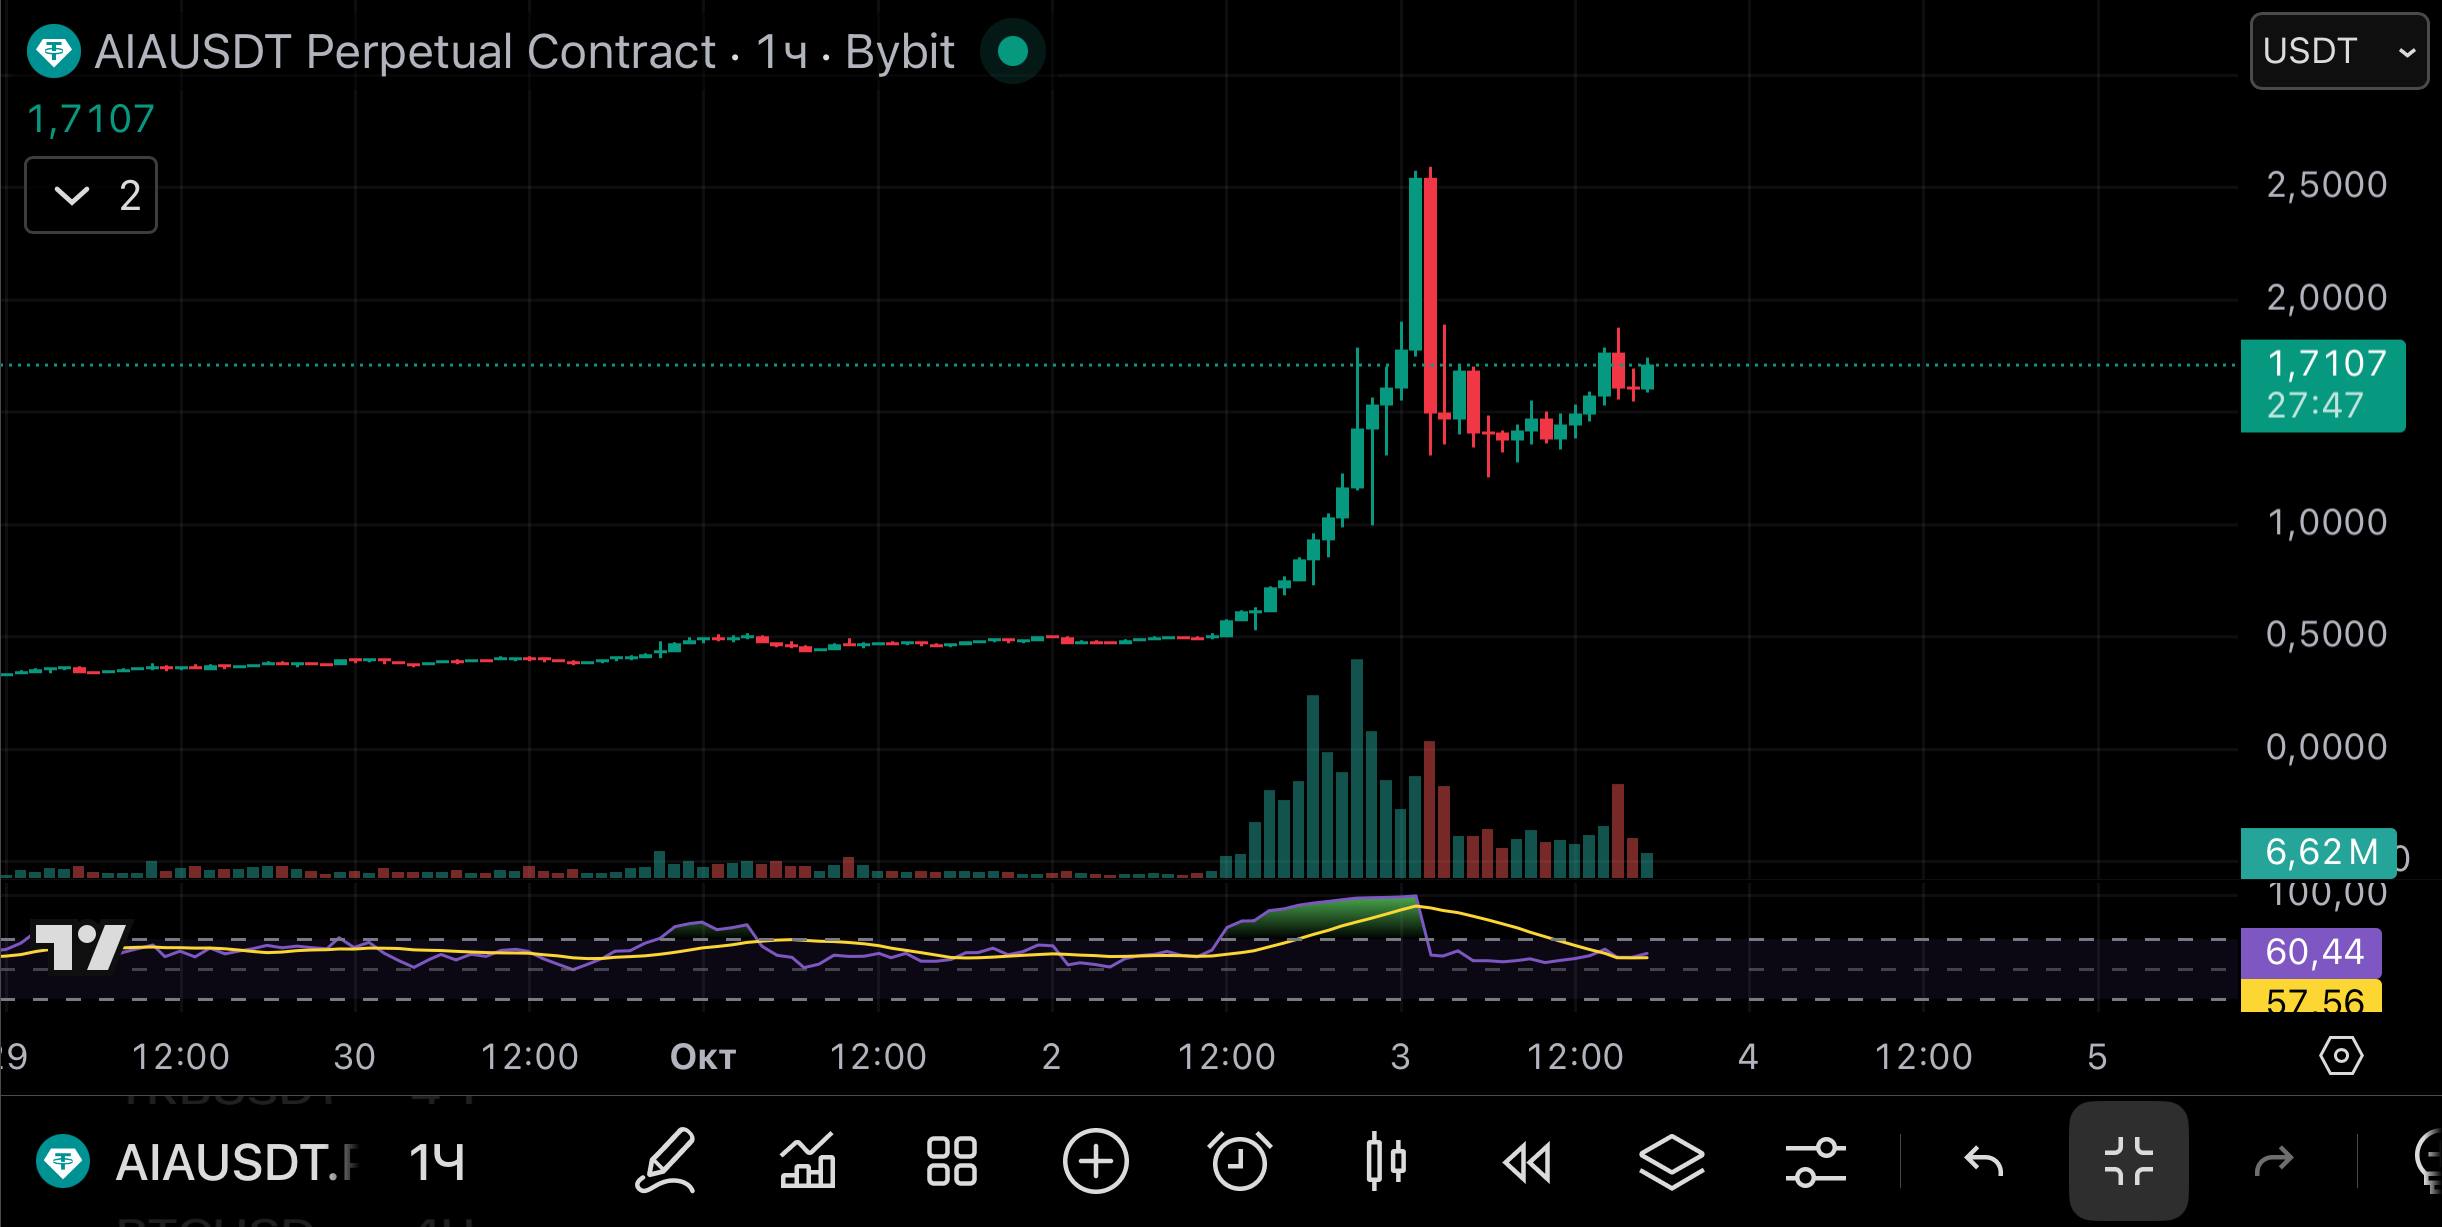Open the chart settings sliders icon

tap(1815, 1162)
